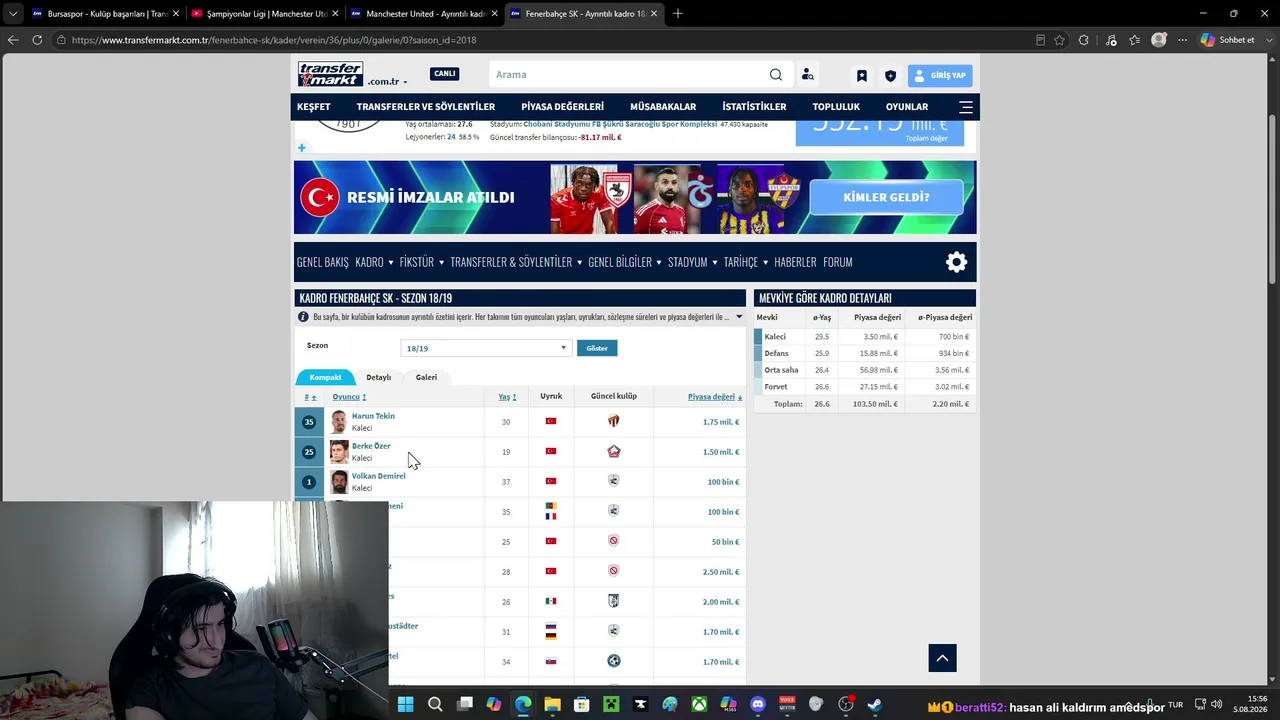Open the browser profile avatar
The image size is (1280, 720).
coord(1159,40)
